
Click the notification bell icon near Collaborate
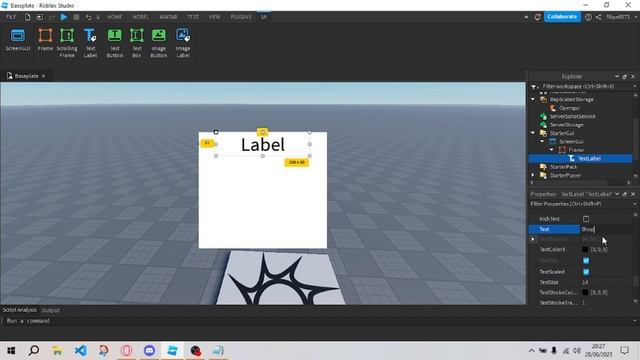[x=537, y=17]
